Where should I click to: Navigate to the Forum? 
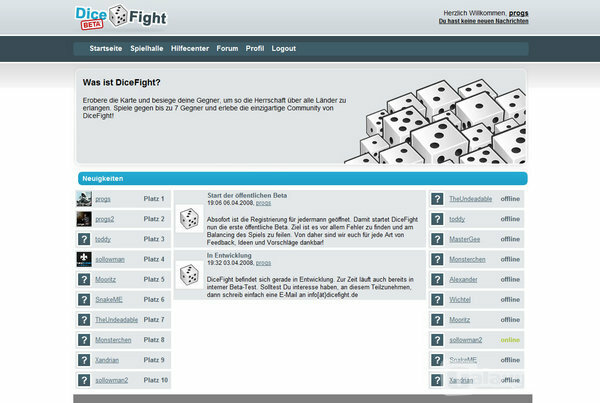click(227, 49)
